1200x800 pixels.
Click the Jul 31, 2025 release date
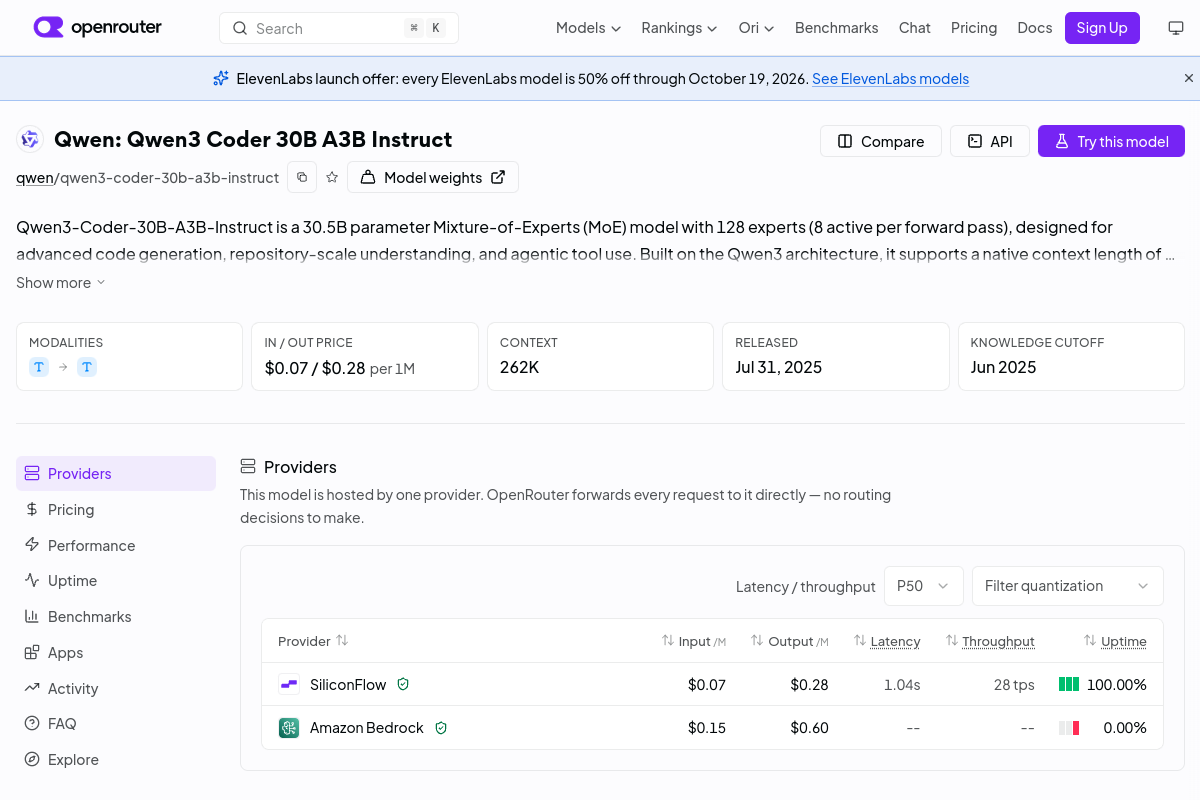[778, 367]
